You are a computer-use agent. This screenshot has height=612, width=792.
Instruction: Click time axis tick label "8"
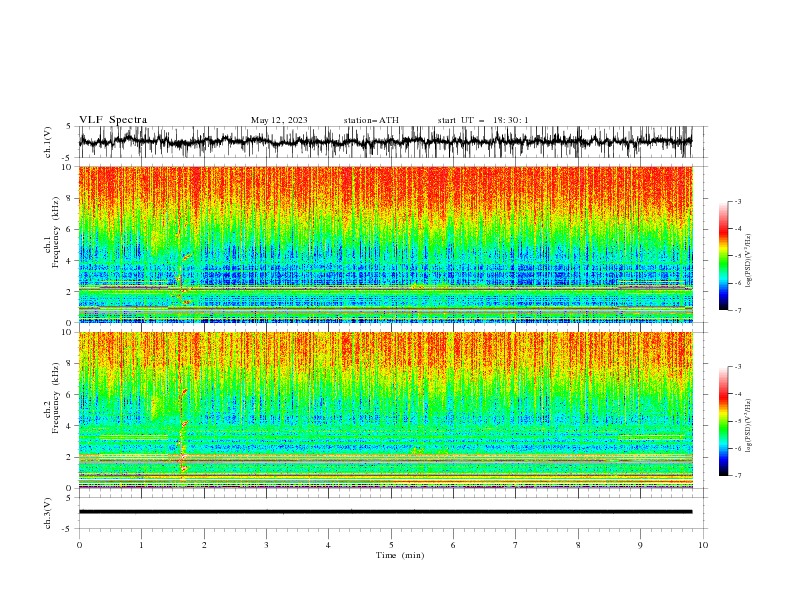click(x=578, y=545)
